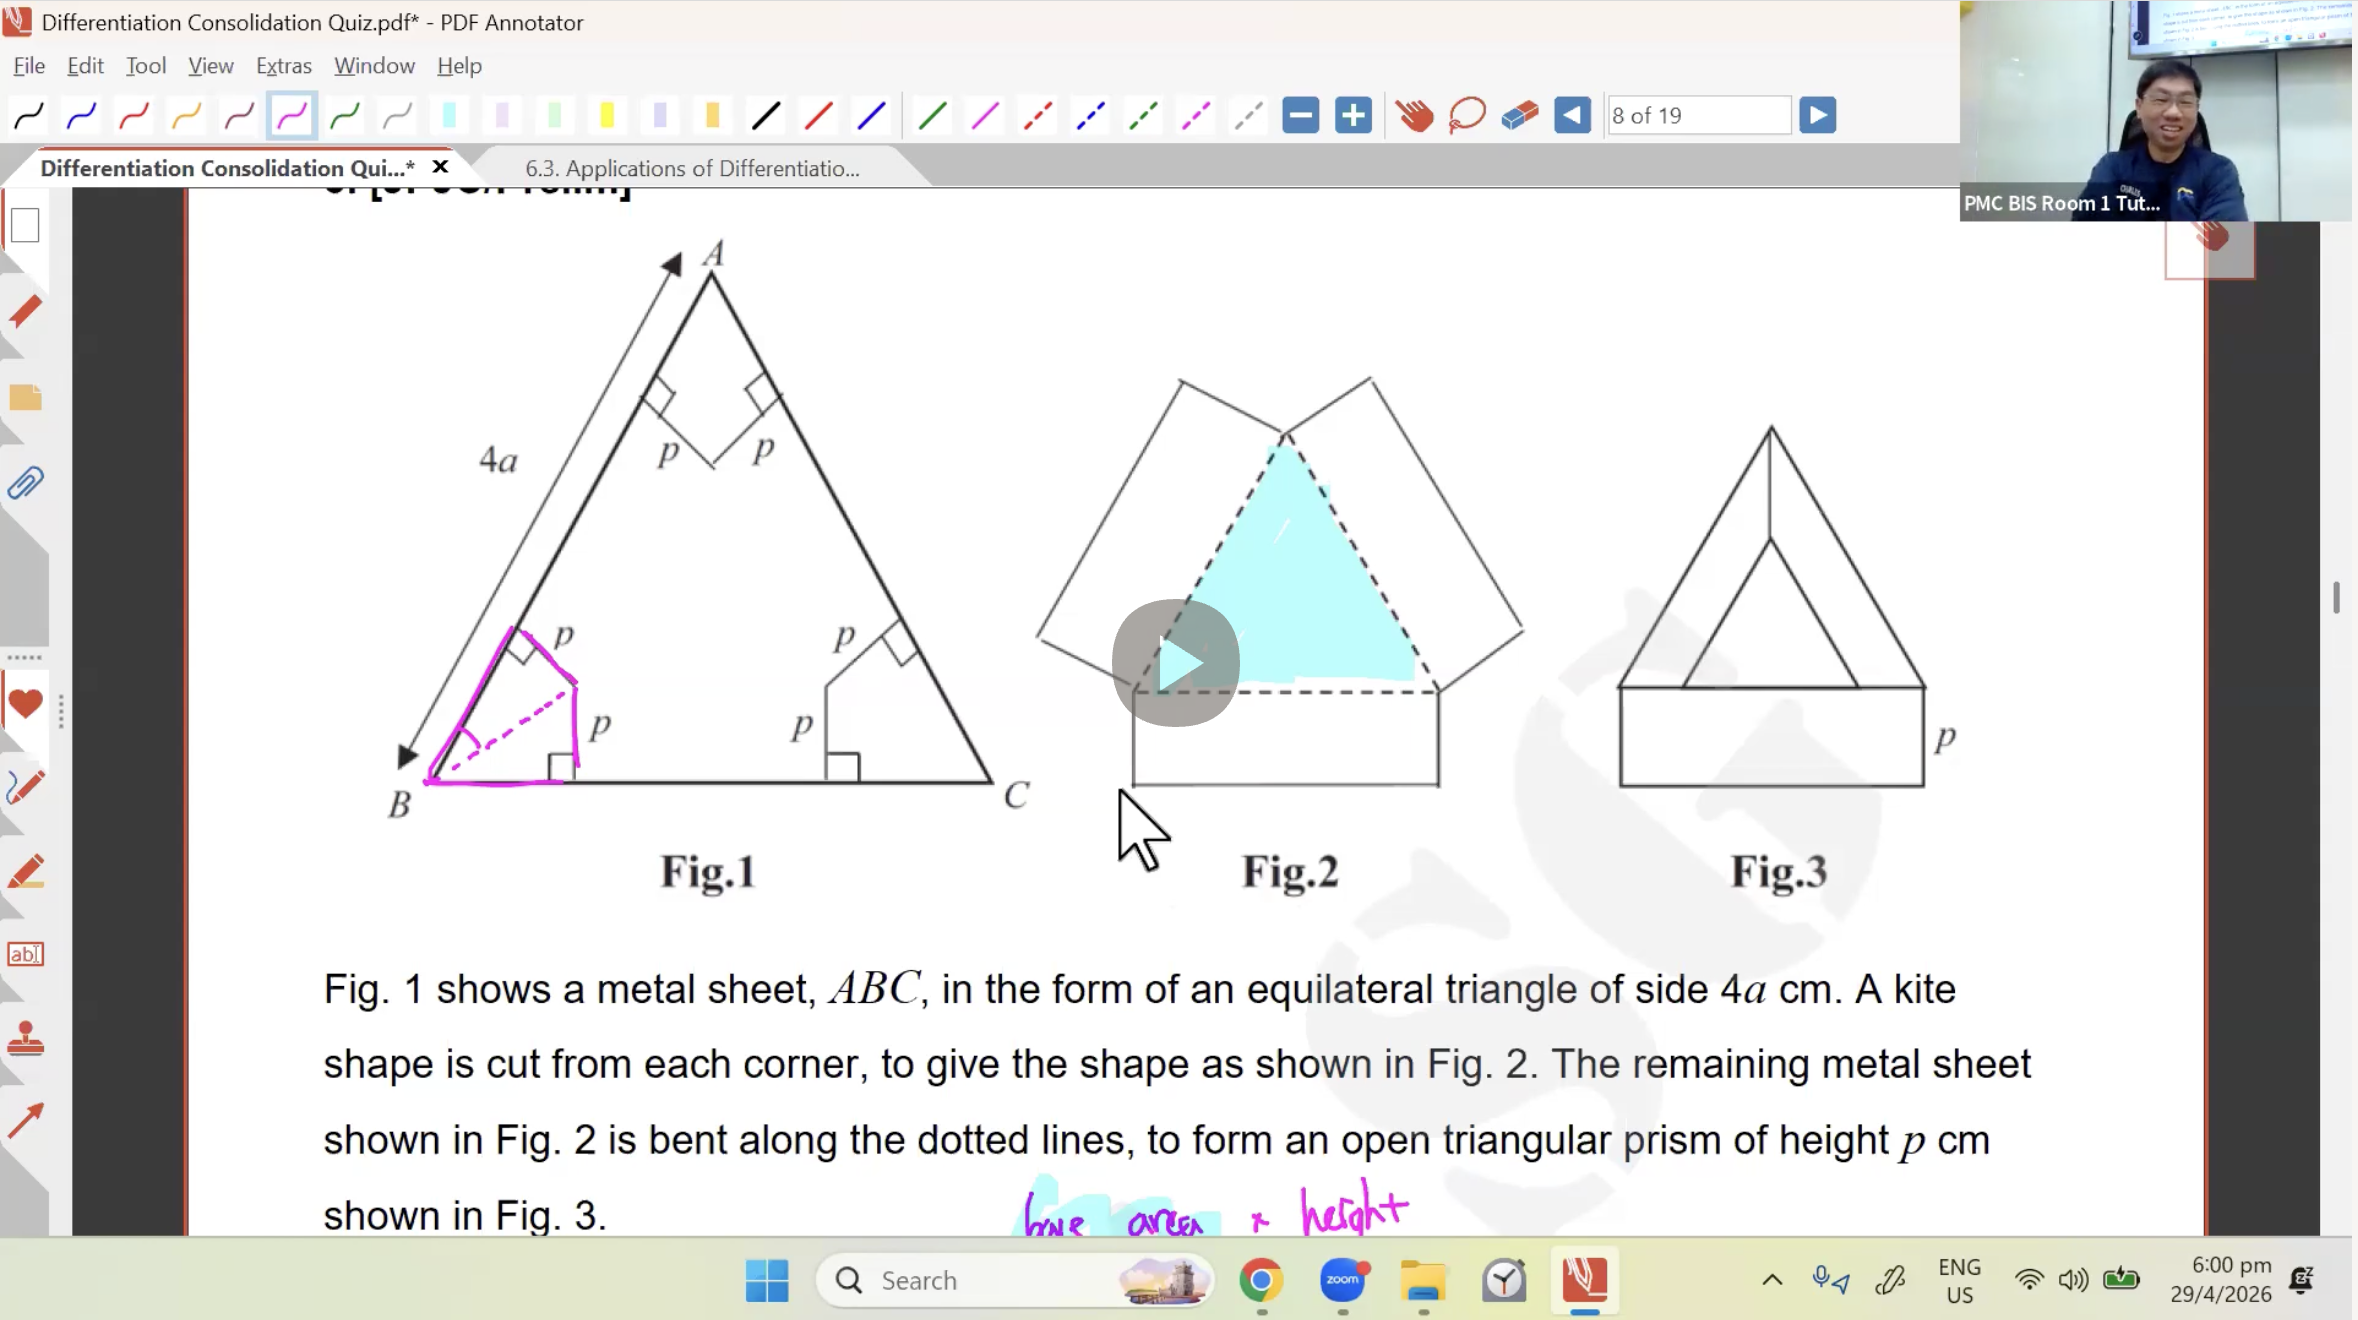Select the sidebar text box tool
The image size is (2358, 1320).
(25, 954)
